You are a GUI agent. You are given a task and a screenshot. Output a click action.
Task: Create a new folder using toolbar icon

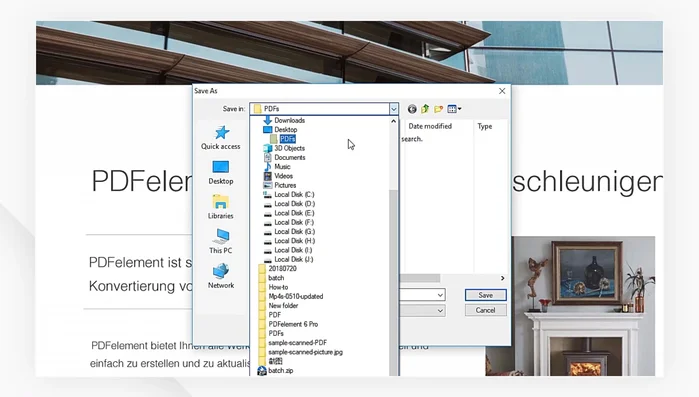pyautogui.click(x=438, y=109)
